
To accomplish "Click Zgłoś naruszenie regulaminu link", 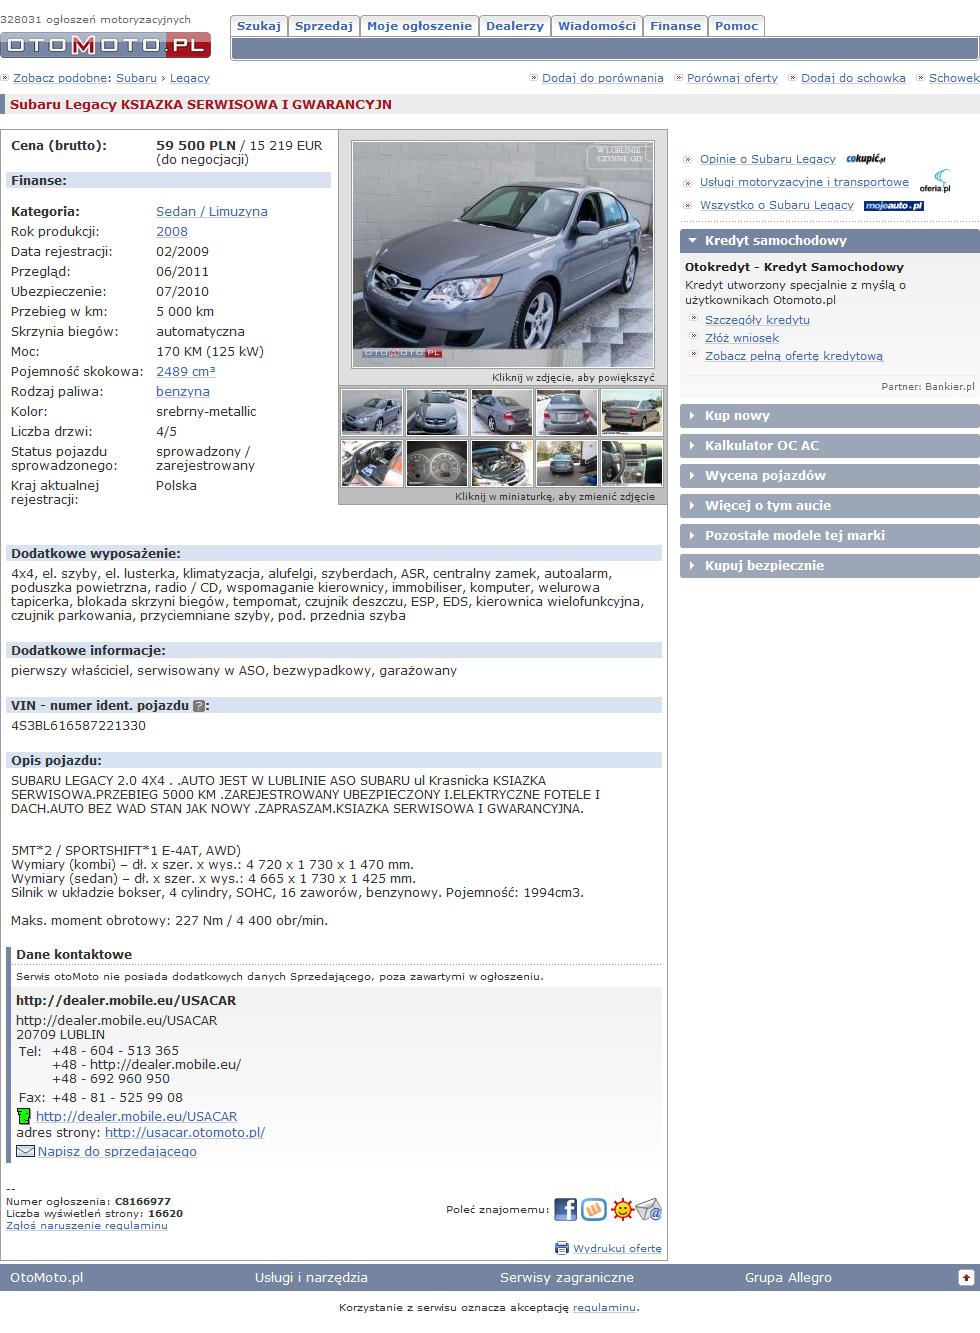I will pos(87,1225).
